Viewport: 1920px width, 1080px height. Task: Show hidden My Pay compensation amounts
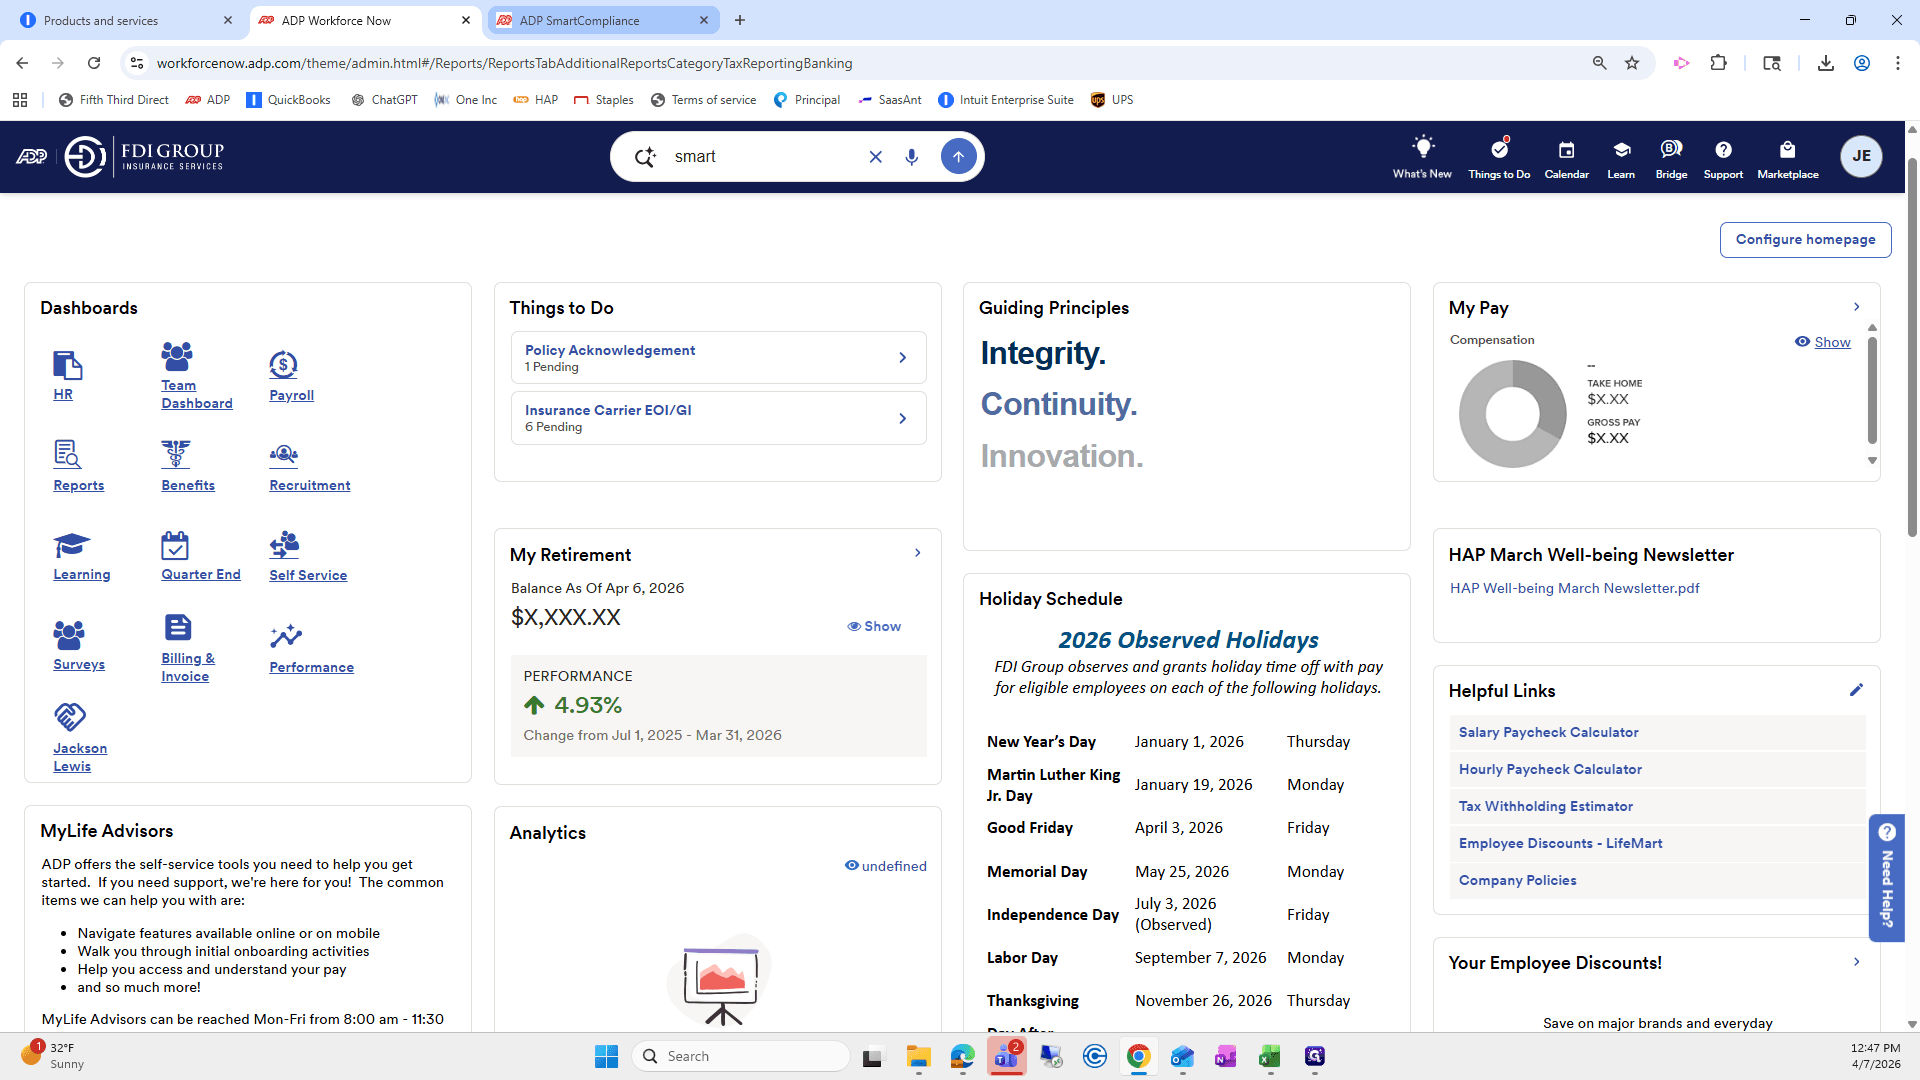point(1822,342)
